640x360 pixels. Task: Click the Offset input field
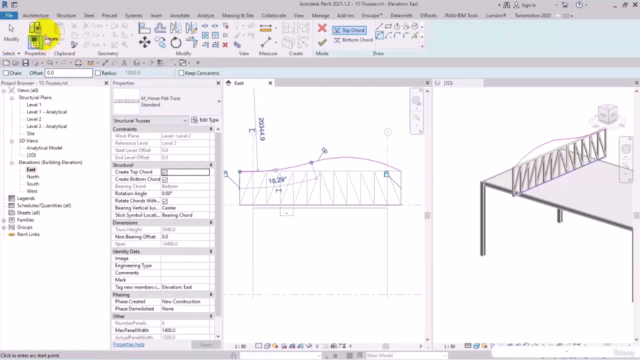[x=69, y=73]
